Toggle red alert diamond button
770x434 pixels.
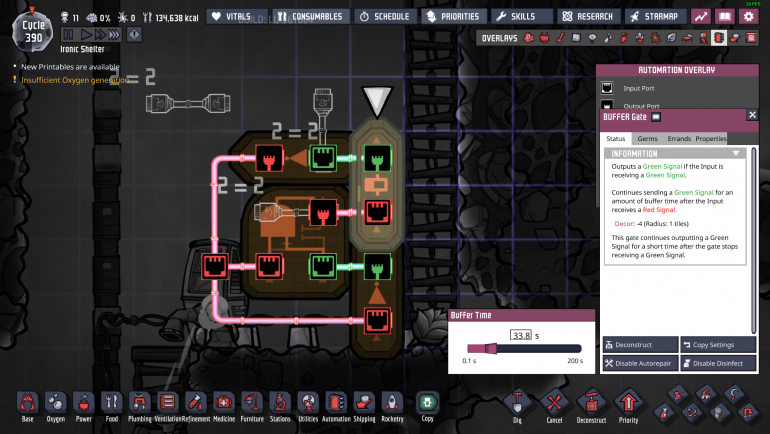click(134, 34)
